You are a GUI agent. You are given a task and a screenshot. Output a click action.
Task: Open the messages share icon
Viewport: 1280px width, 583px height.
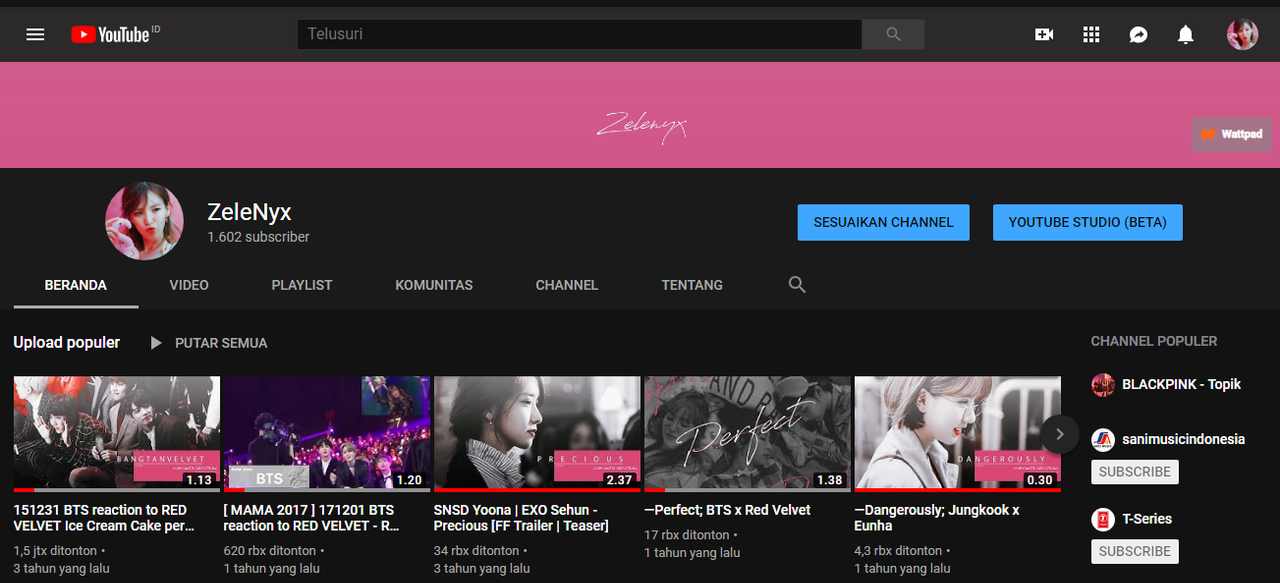click(1138, 34)
